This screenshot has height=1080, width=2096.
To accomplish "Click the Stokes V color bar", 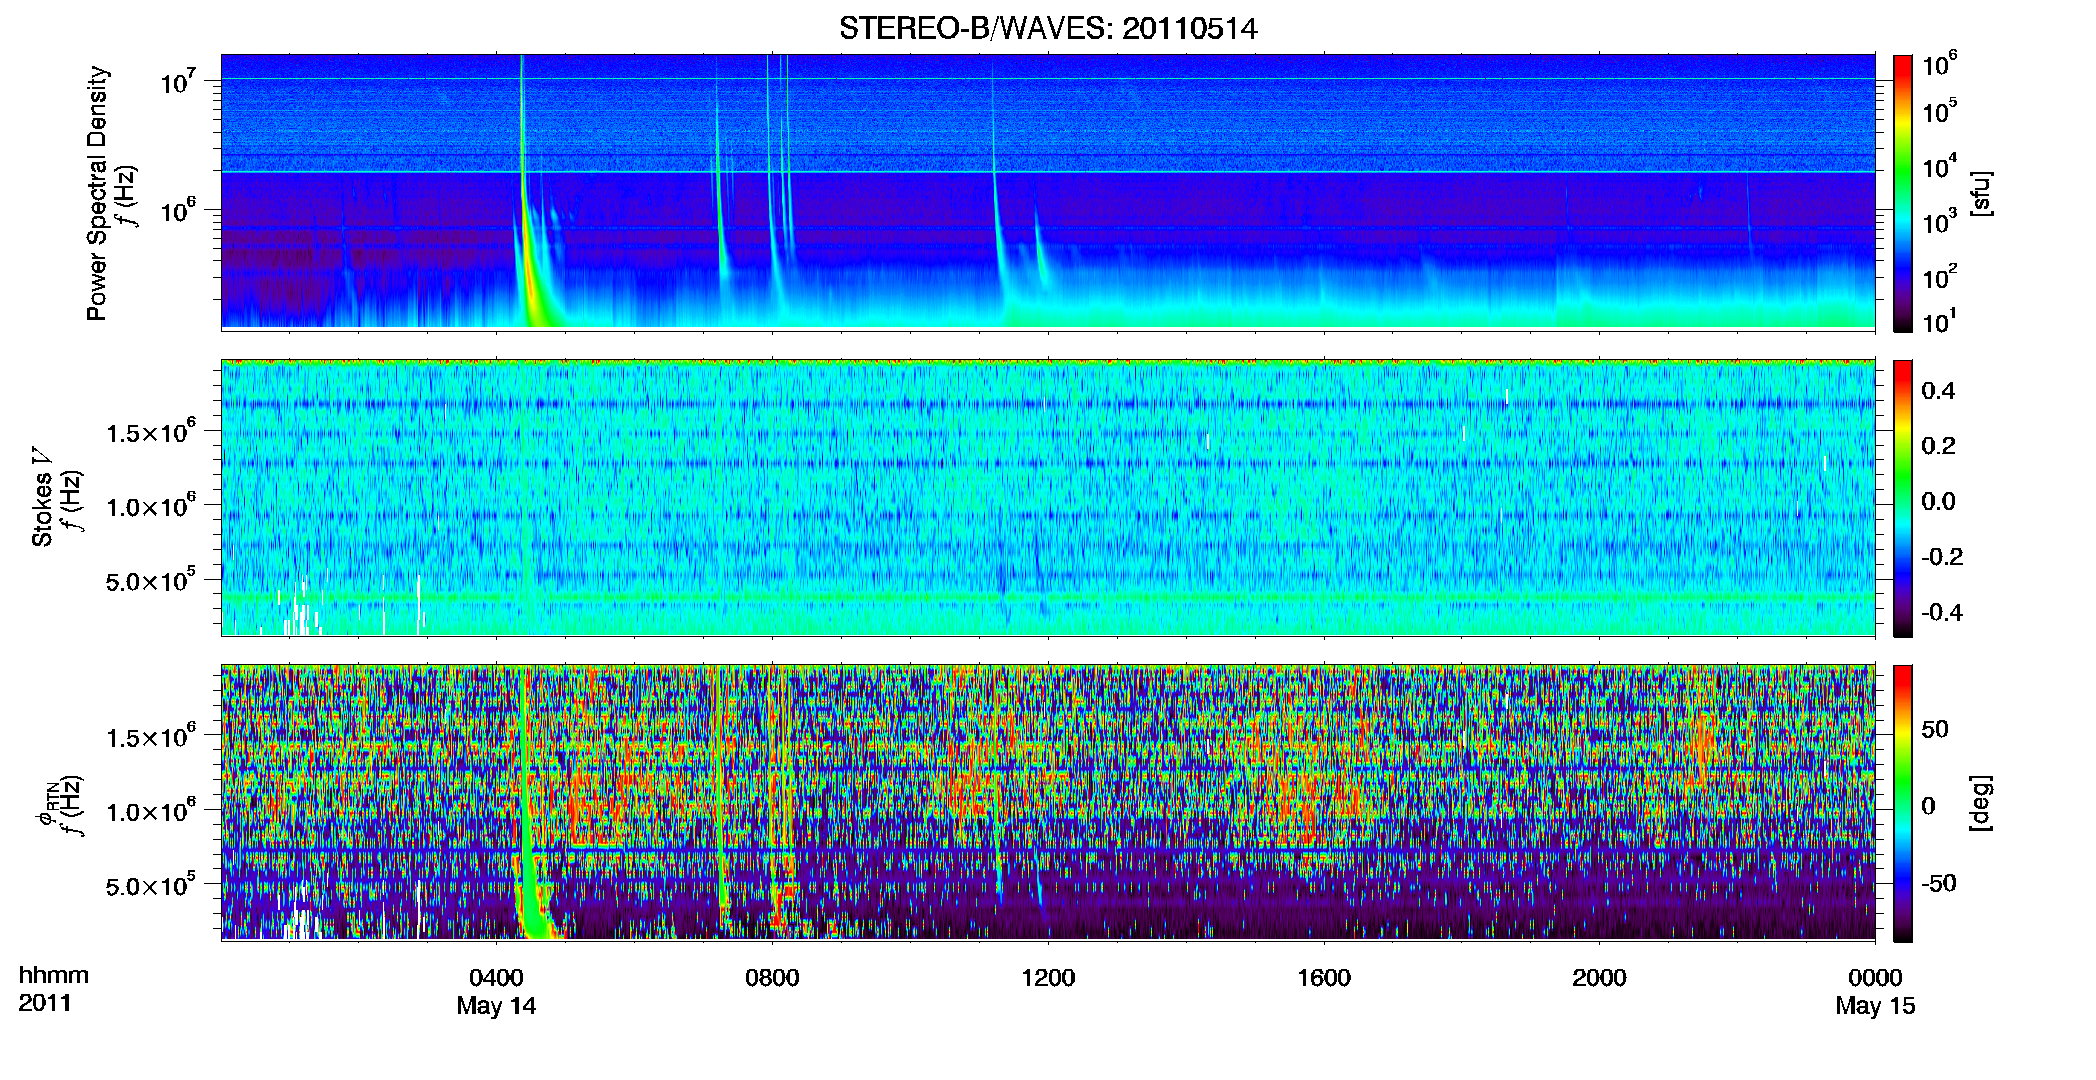I will coord(1903,498).
